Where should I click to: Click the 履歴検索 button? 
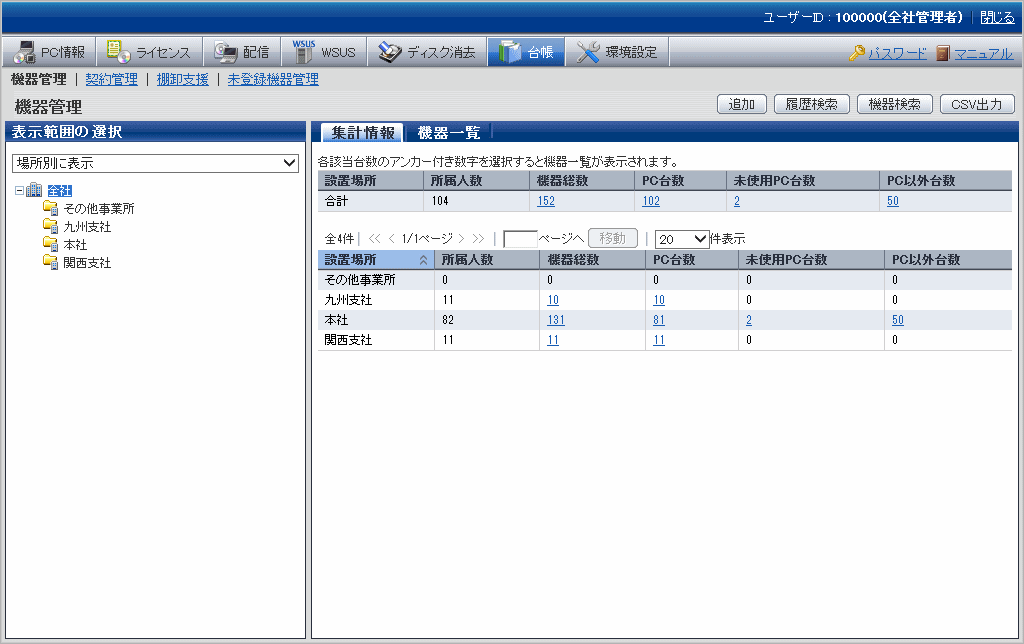coord(812,104)
